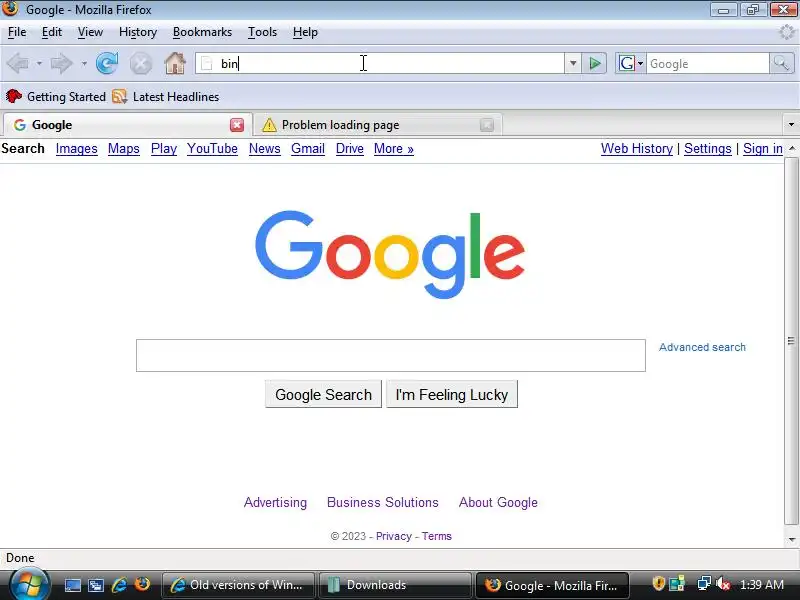Click the page vertical scrollbar thumb
Screen dimensions: 800x600
pos(791,341)
